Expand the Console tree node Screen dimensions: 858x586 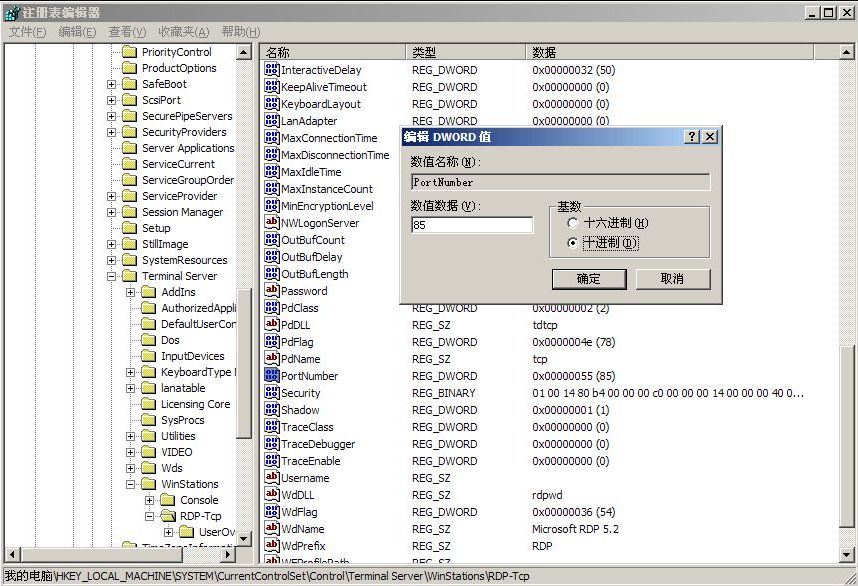tap(149, 500)
